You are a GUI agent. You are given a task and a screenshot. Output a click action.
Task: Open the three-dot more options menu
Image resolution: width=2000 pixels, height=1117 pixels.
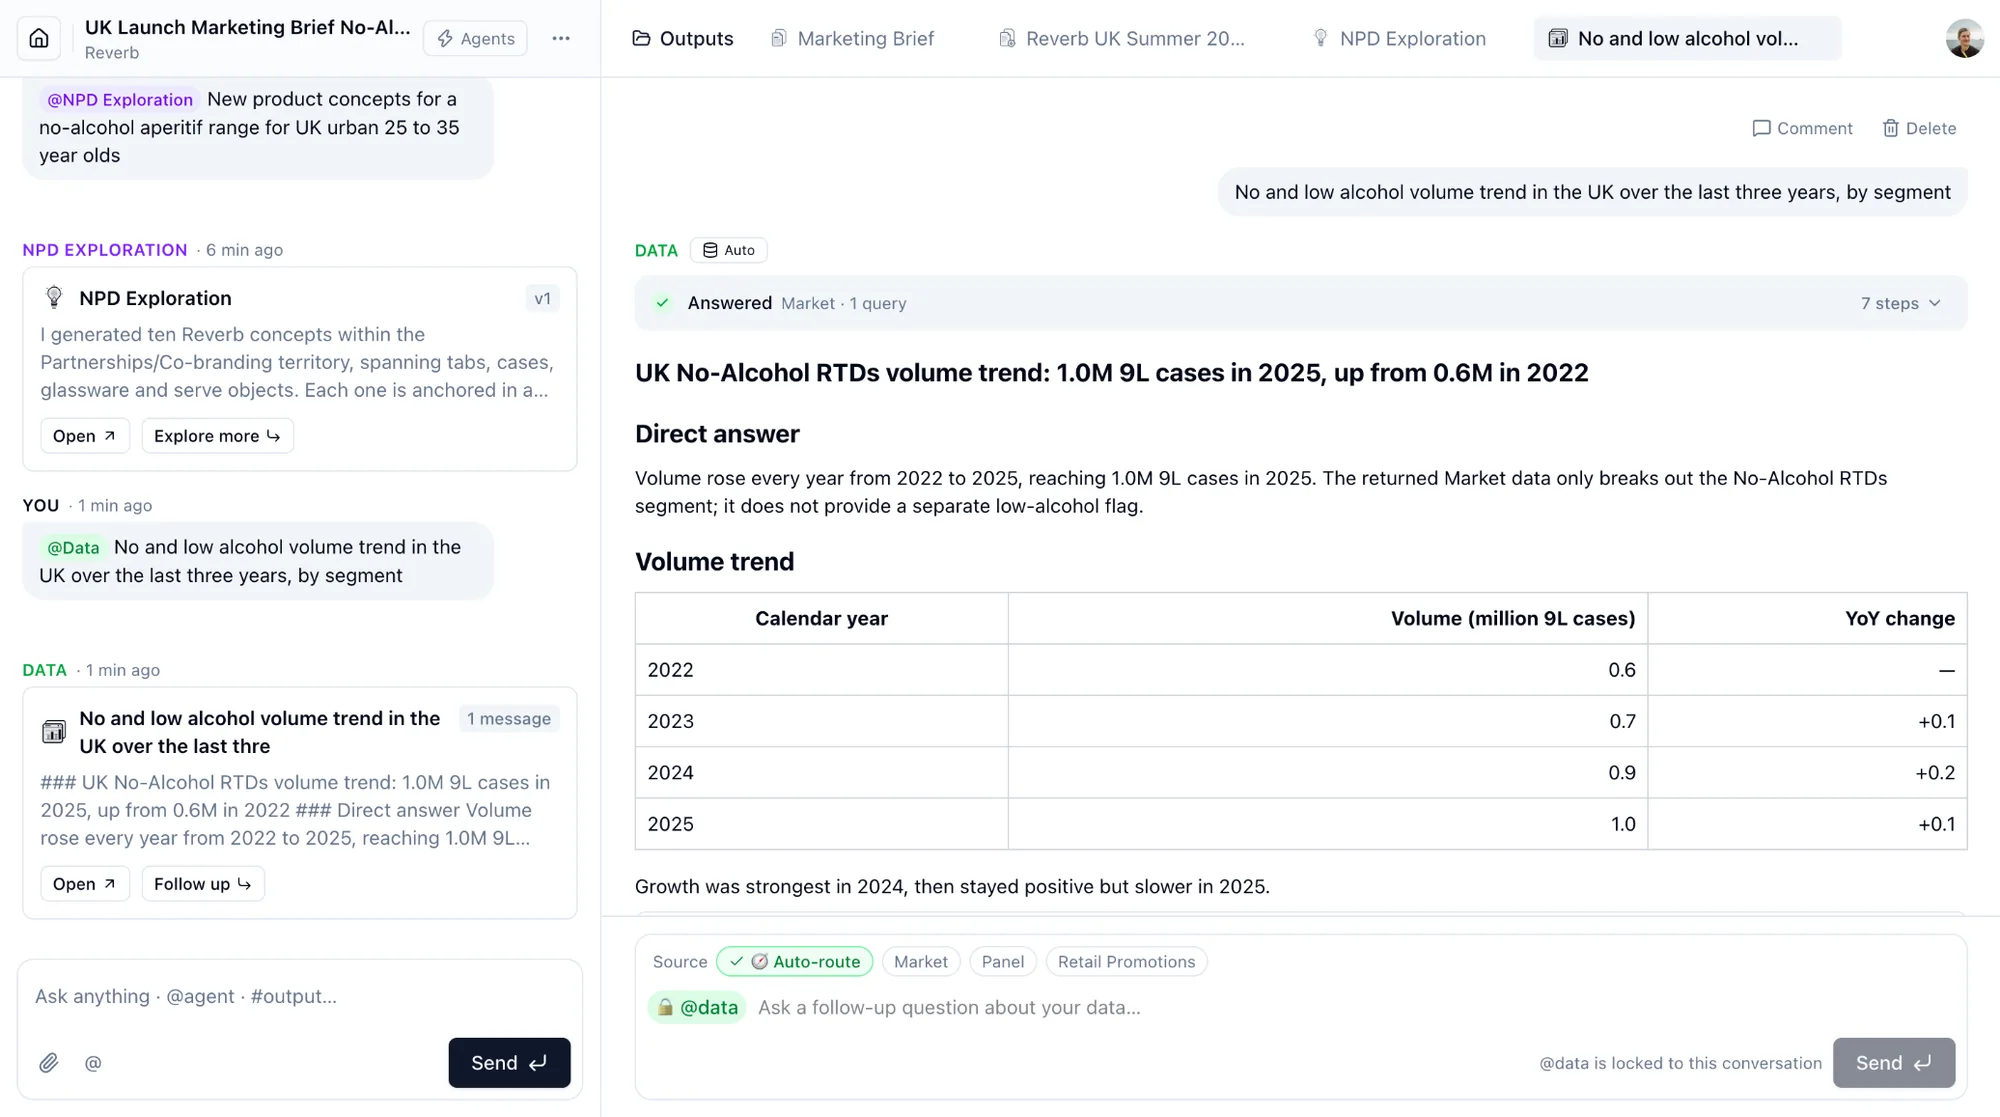pyautogui.click(x=561, y=38)
